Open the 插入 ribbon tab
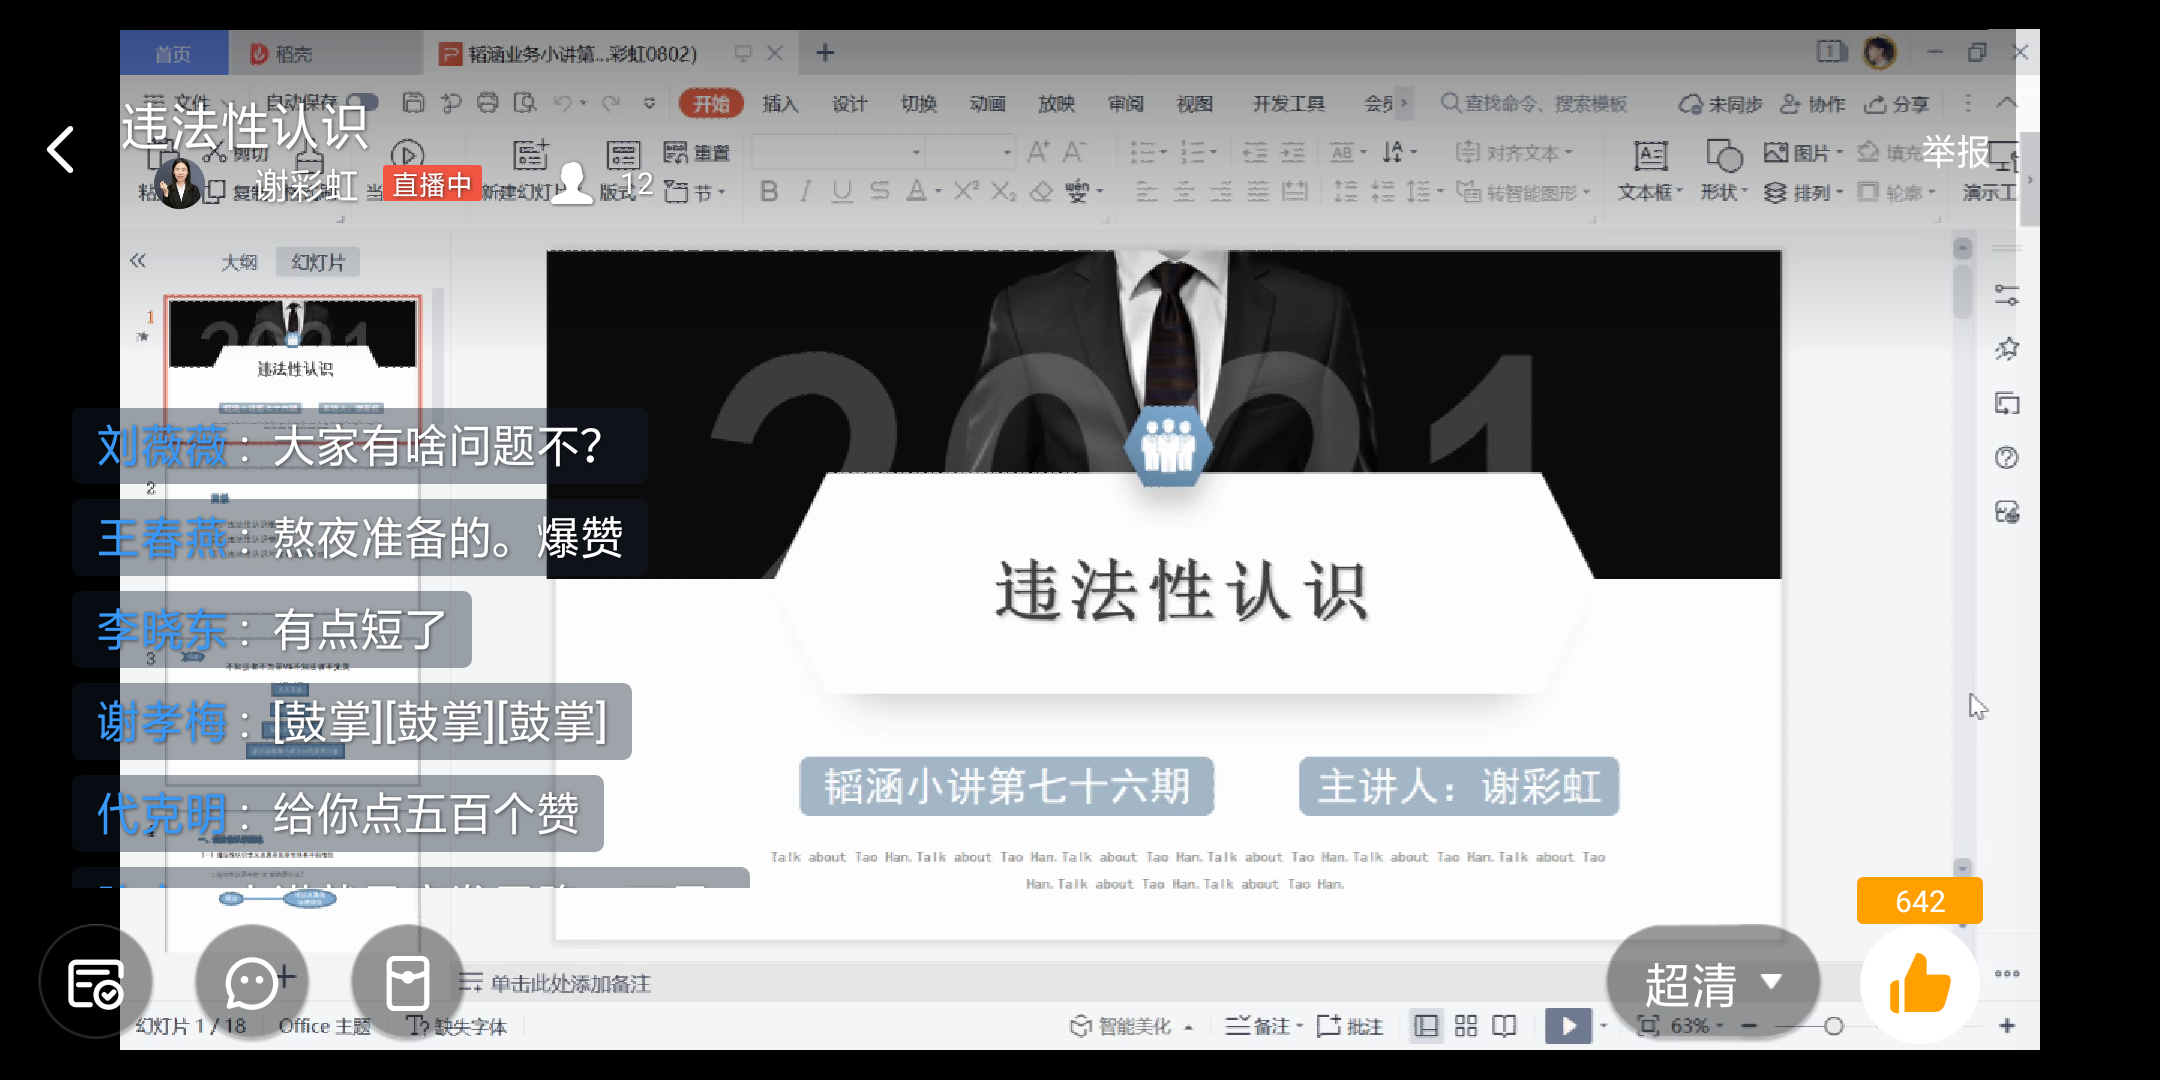This screenshot has height=1080, width=2160. pyautogui.click(x=780, y=104)
